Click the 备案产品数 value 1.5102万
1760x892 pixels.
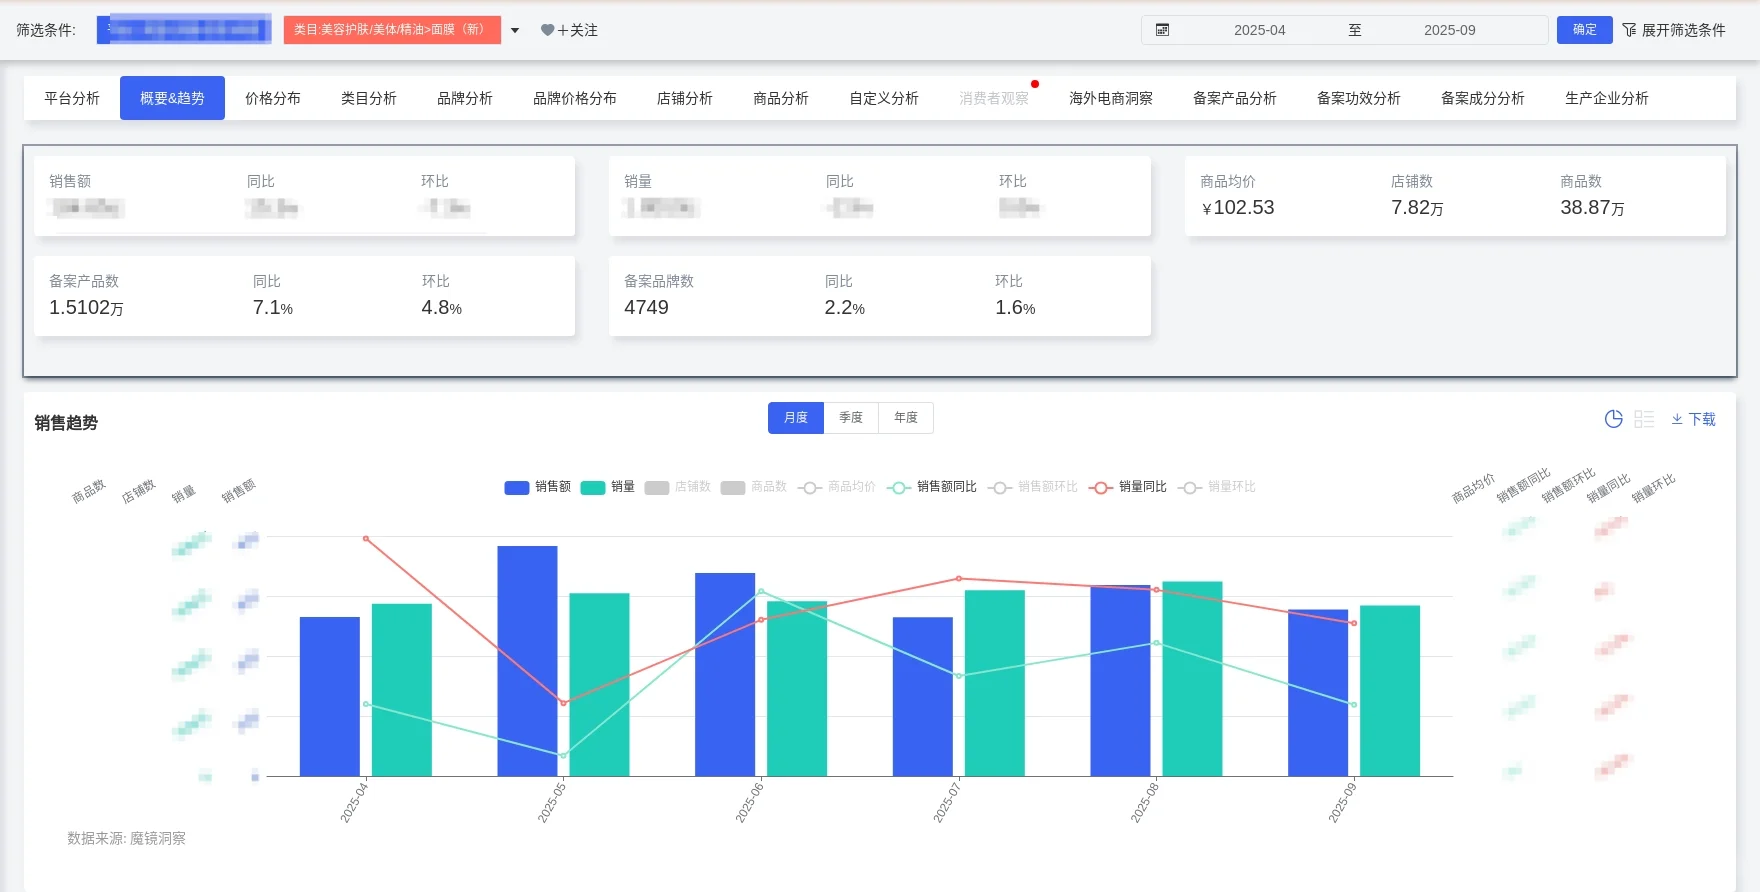[86, 308]
